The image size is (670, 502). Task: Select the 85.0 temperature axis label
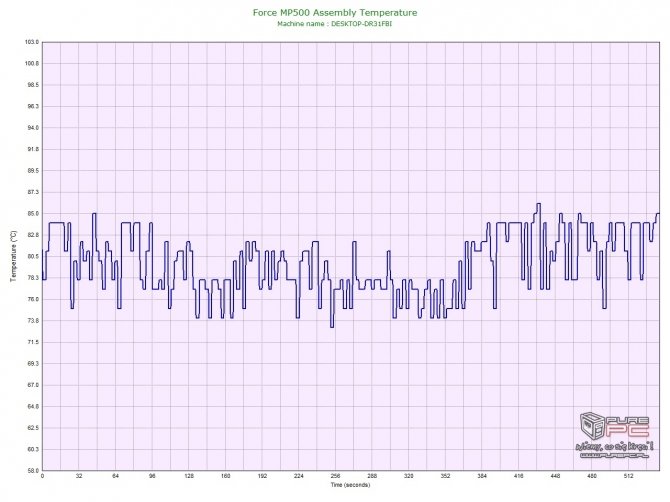click(x=32, y=214)
